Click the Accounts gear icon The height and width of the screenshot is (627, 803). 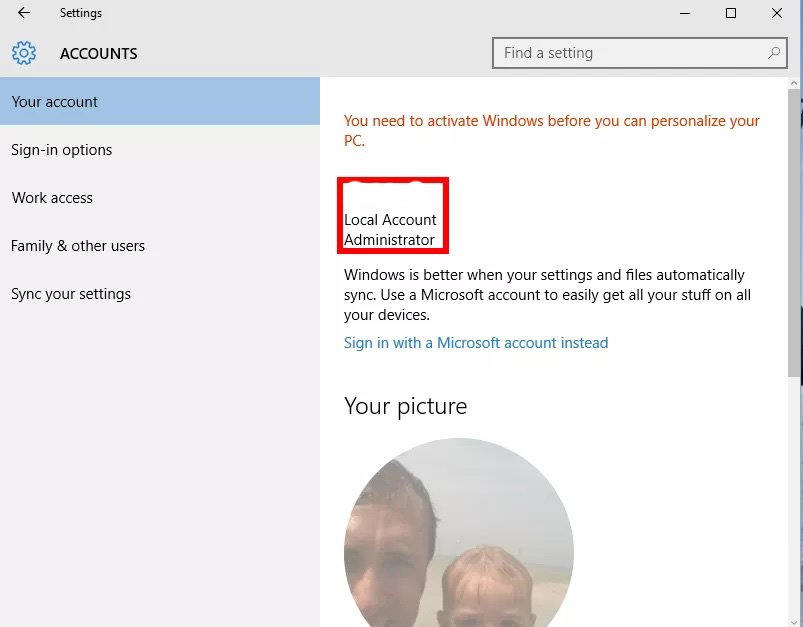click(24, 53)
